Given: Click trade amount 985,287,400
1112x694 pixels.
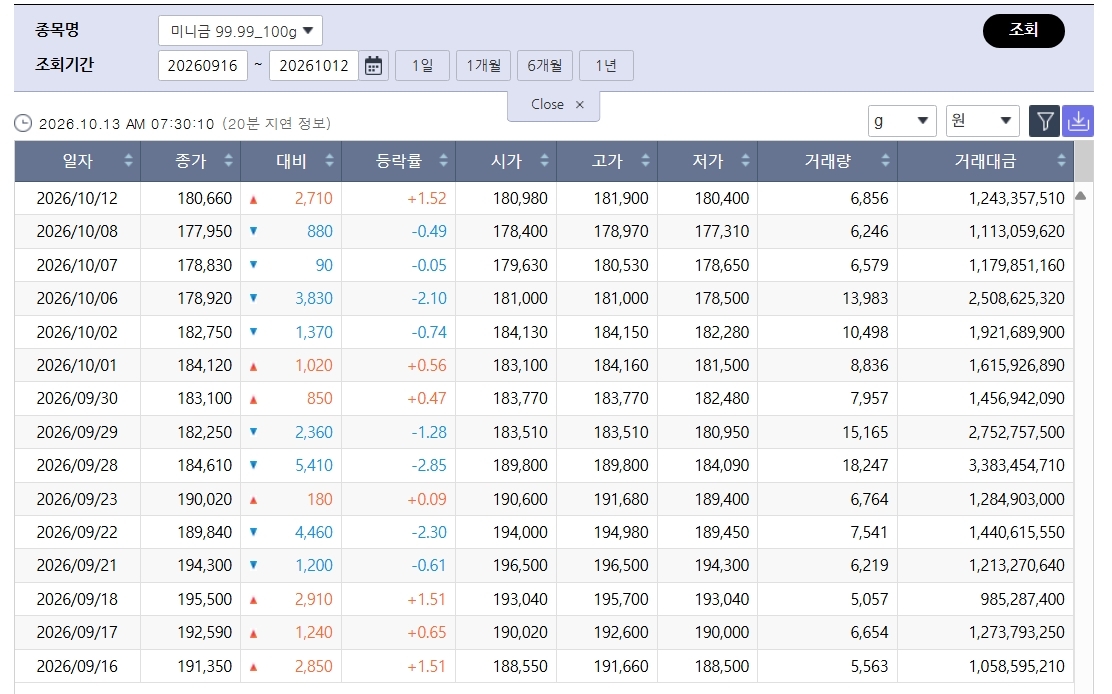Looking at the screenshot, I should tap(1023, 600).
